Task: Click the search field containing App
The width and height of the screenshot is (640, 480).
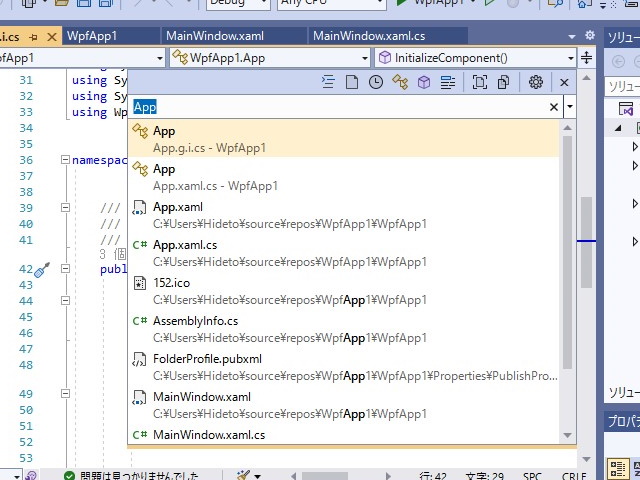Action: point(340,107)
